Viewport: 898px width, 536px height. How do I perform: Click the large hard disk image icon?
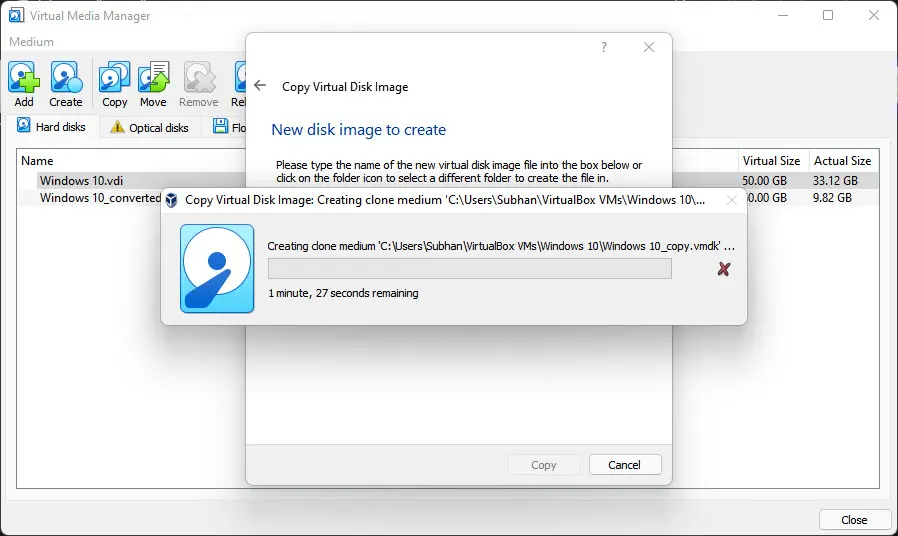coord(217,269)
